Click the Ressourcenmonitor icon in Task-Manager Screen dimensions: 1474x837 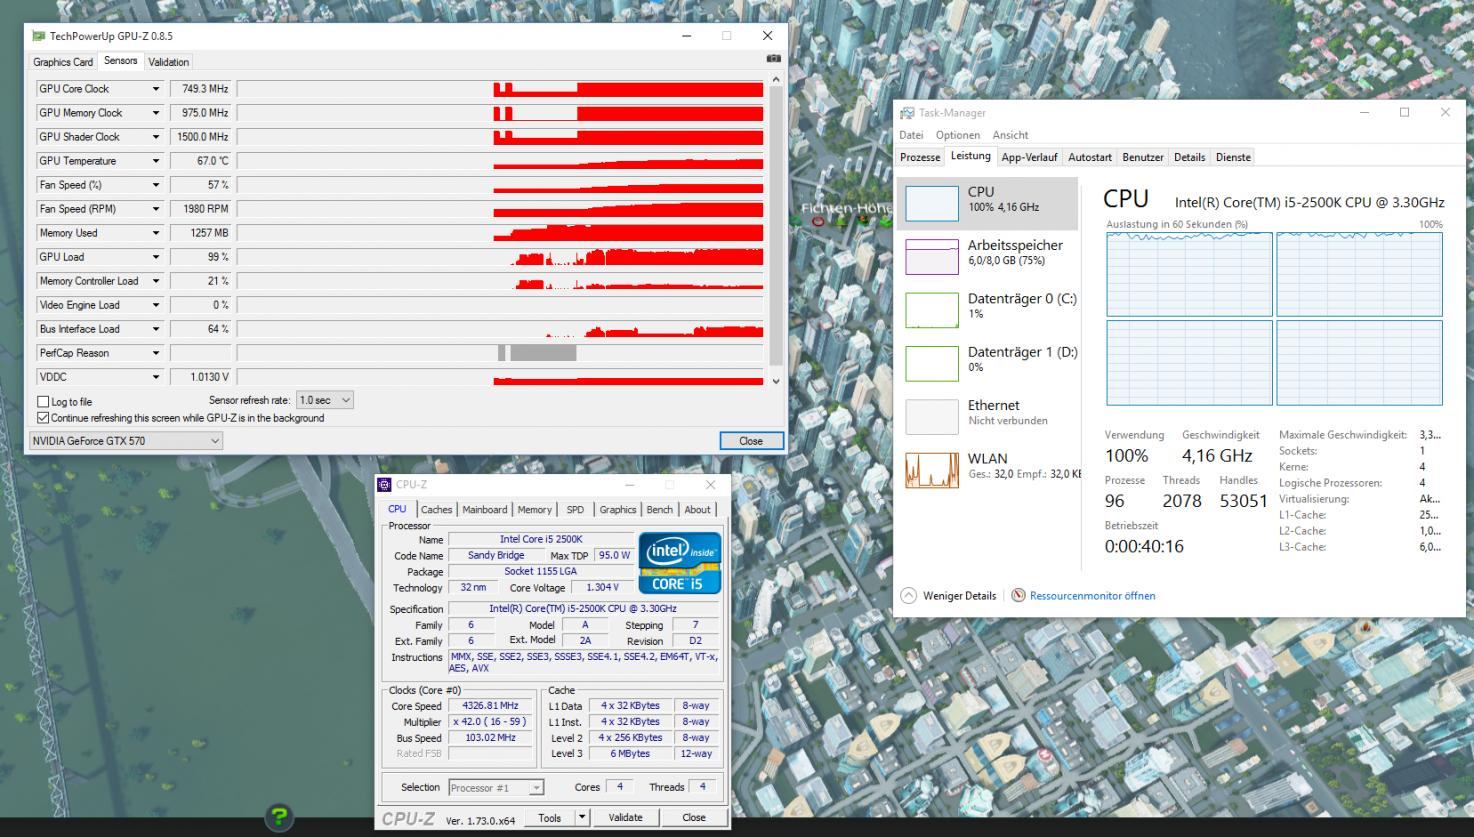tap(1018, 596)
